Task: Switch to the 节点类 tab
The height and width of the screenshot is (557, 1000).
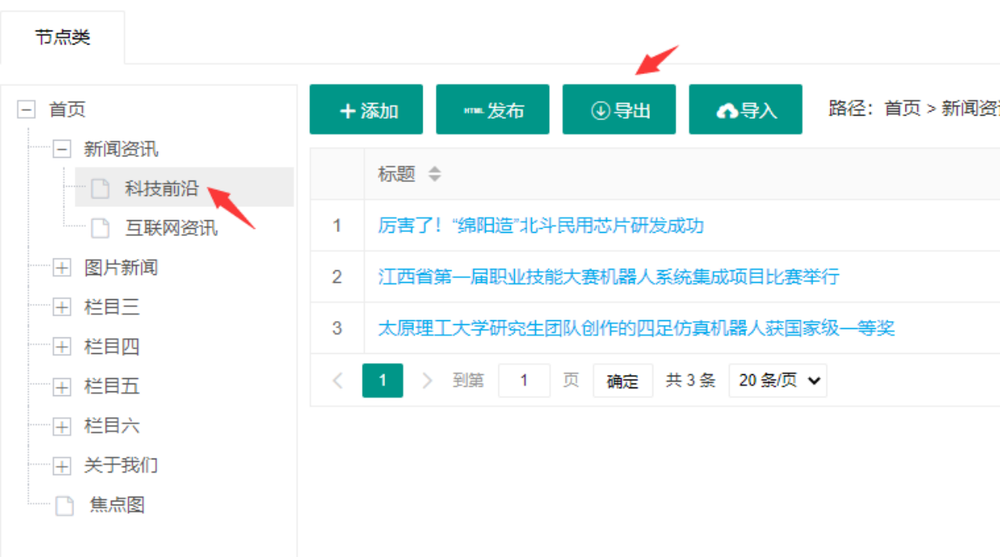Action: click(x=62, y=37)
